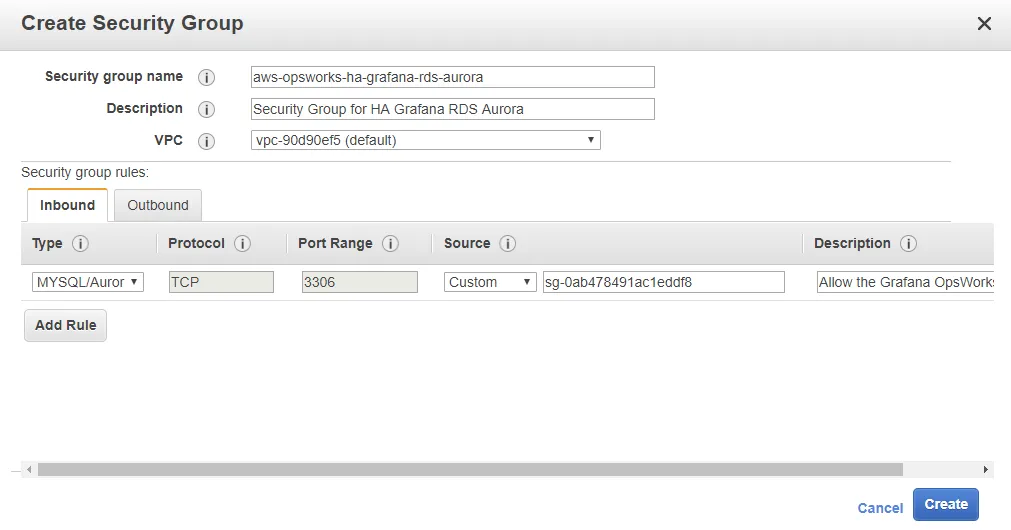This screenshot has height=530, width=1011.
Task: Cancel the security group creation
Action: tap(880, 508)
